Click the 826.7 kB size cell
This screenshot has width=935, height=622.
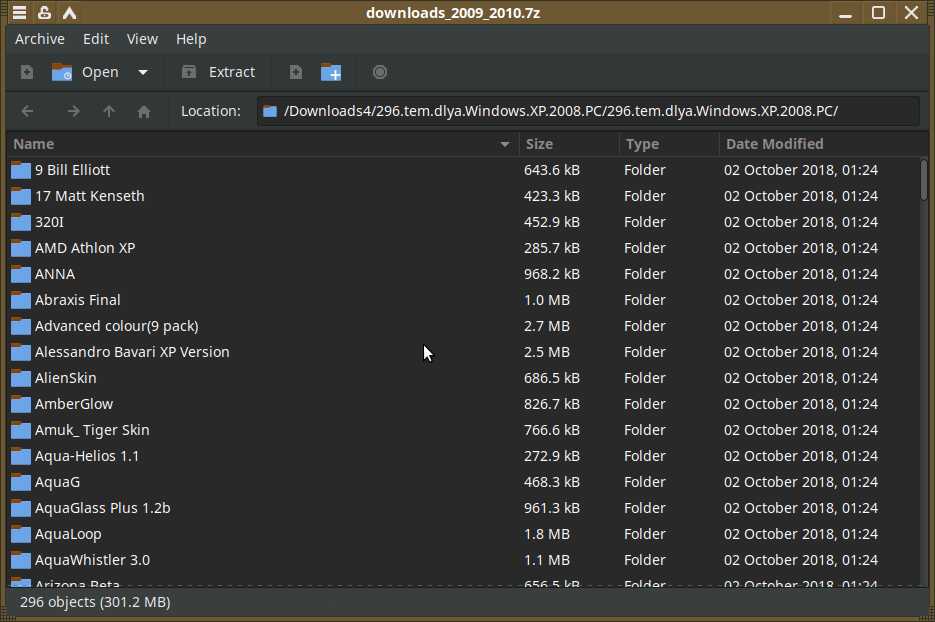click(x=552, y=404)
